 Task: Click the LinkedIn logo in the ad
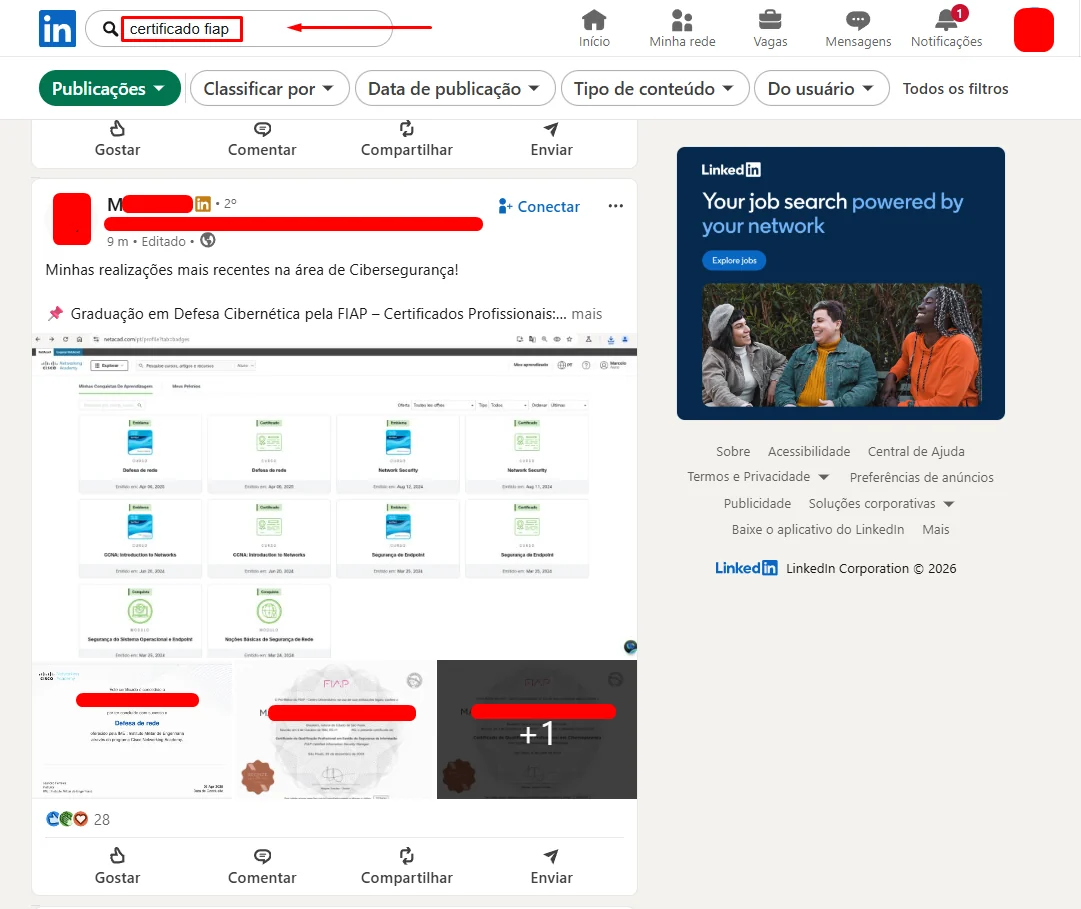pos(731,170)
